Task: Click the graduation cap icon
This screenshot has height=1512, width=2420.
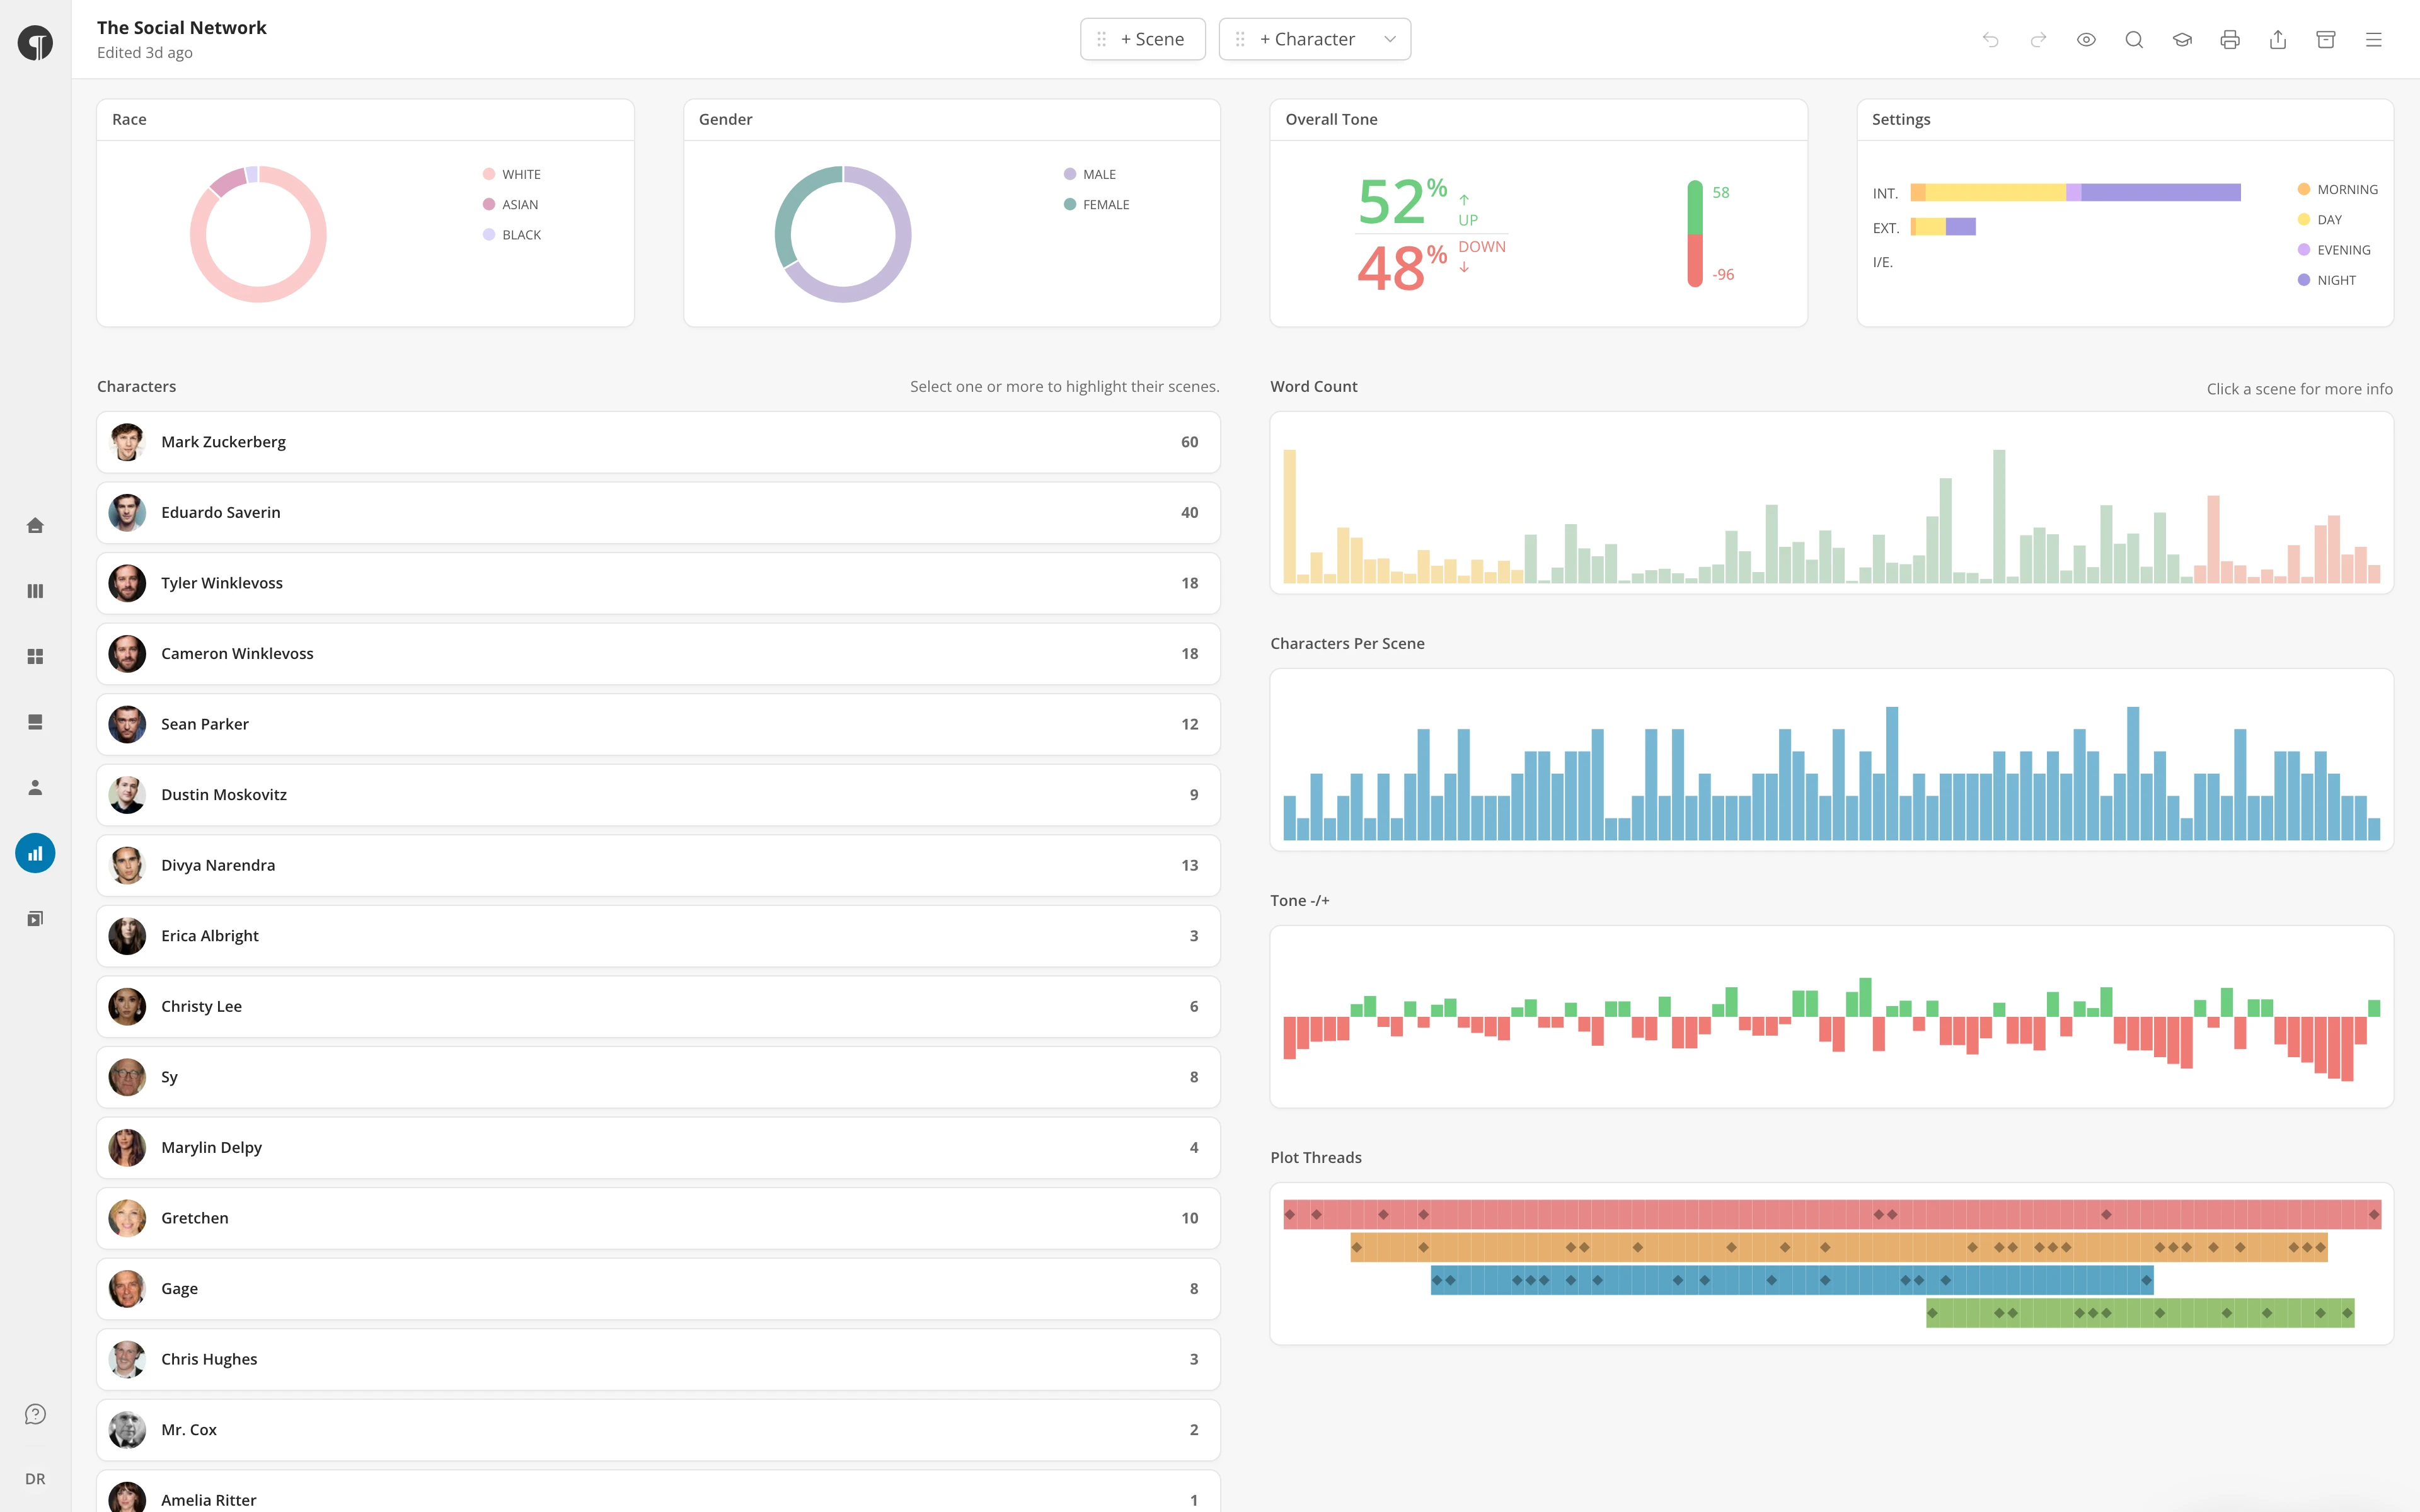Action: click(2182, 39)
